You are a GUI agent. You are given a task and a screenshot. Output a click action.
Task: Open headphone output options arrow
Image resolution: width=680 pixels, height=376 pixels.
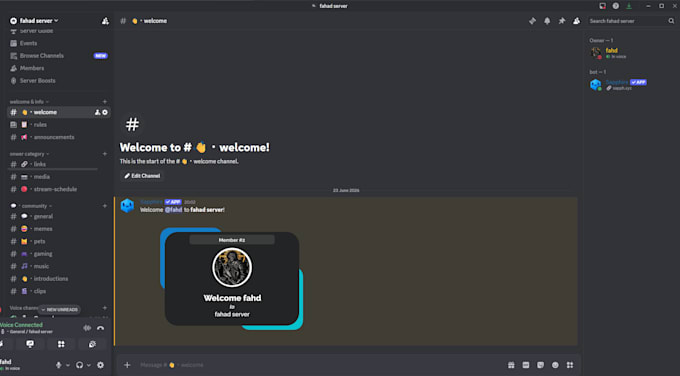pyautogui.click(x=88, y=365)
